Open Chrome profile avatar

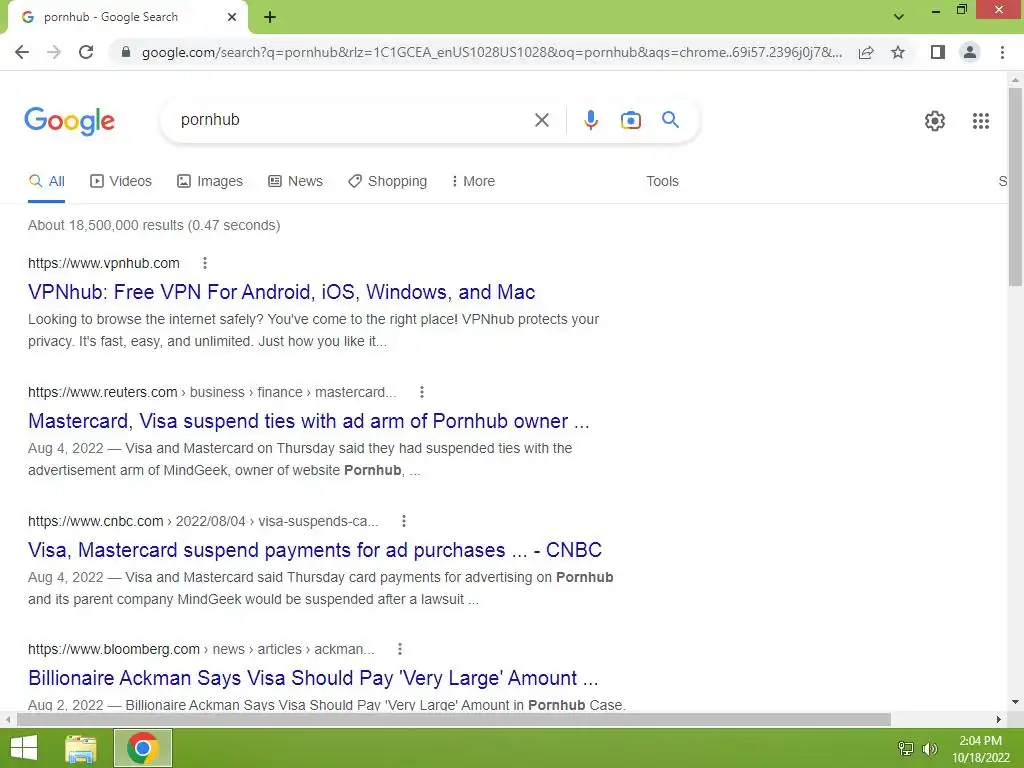[970, 52]
